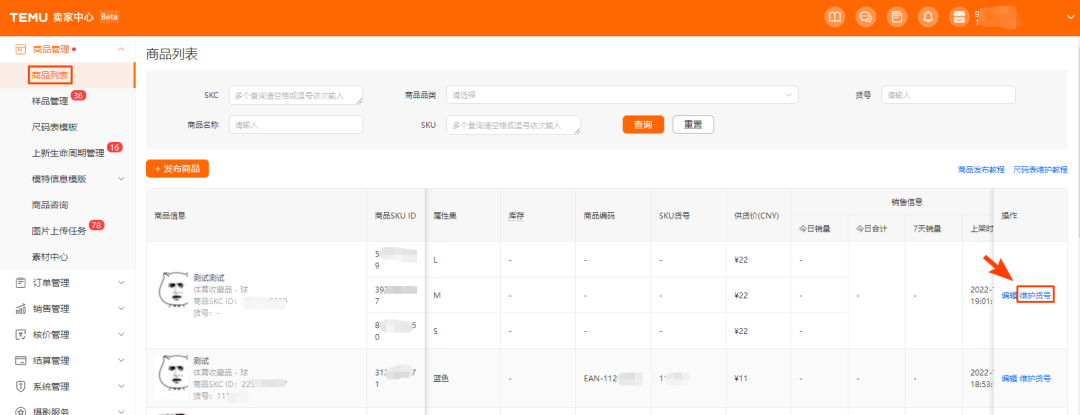The height and width of the screenshot is (415, 1080).
Task: Expand the 结算管理 menu
Action: tap(121, 360)
